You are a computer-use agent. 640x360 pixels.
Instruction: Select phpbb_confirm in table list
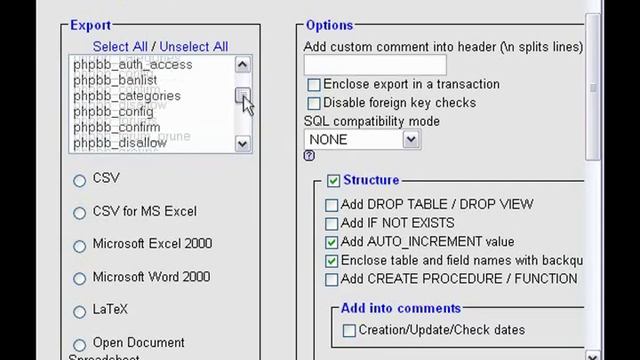click(117, 127)
